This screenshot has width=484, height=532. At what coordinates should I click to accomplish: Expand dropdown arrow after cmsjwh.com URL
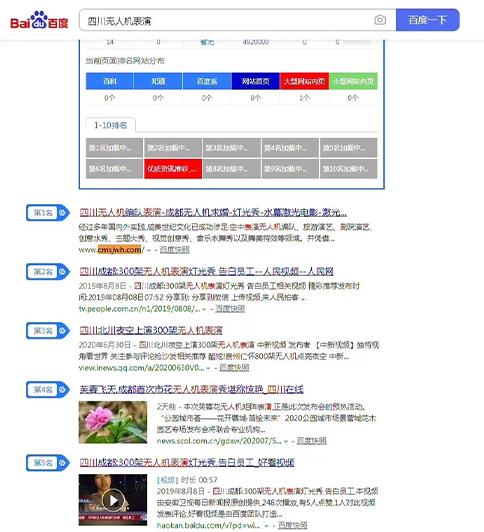pyautogui.click(x=149, y=250)
